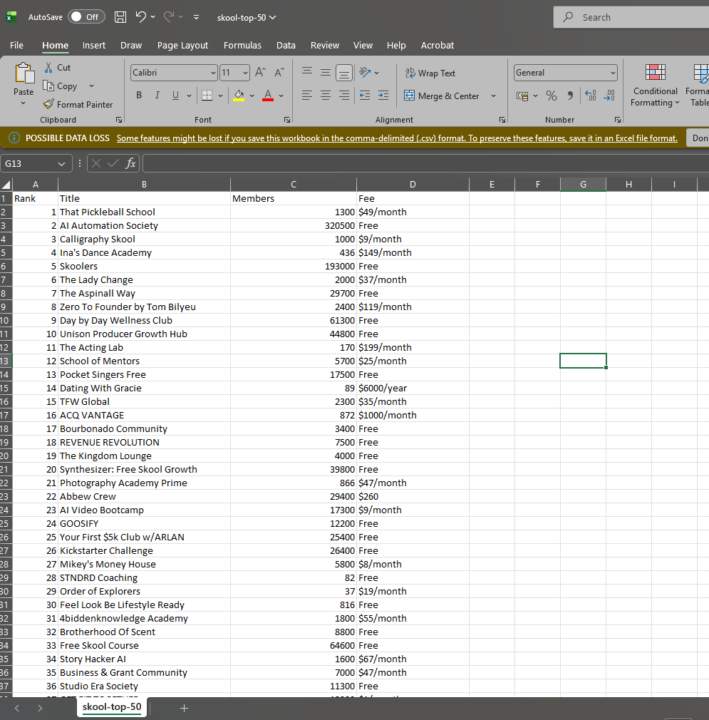
Task: Open the Font name dropdown
Action: click(x=213, y=73)
